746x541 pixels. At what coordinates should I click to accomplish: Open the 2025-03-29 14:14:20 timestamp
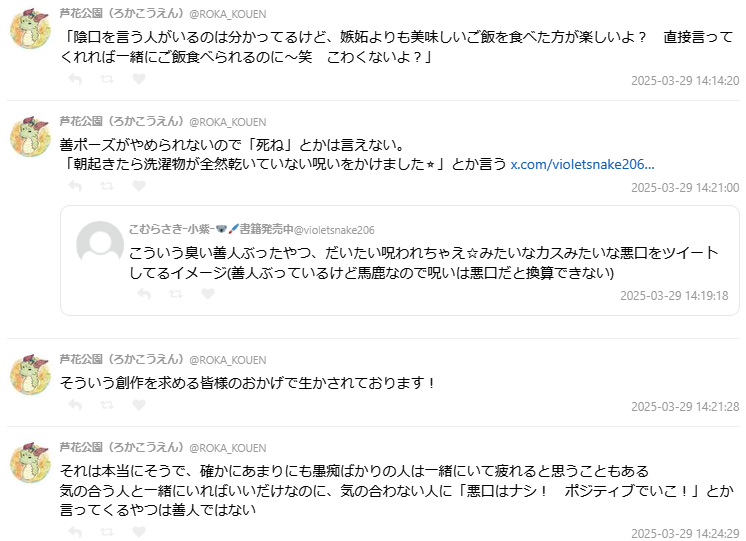point(685,81)
